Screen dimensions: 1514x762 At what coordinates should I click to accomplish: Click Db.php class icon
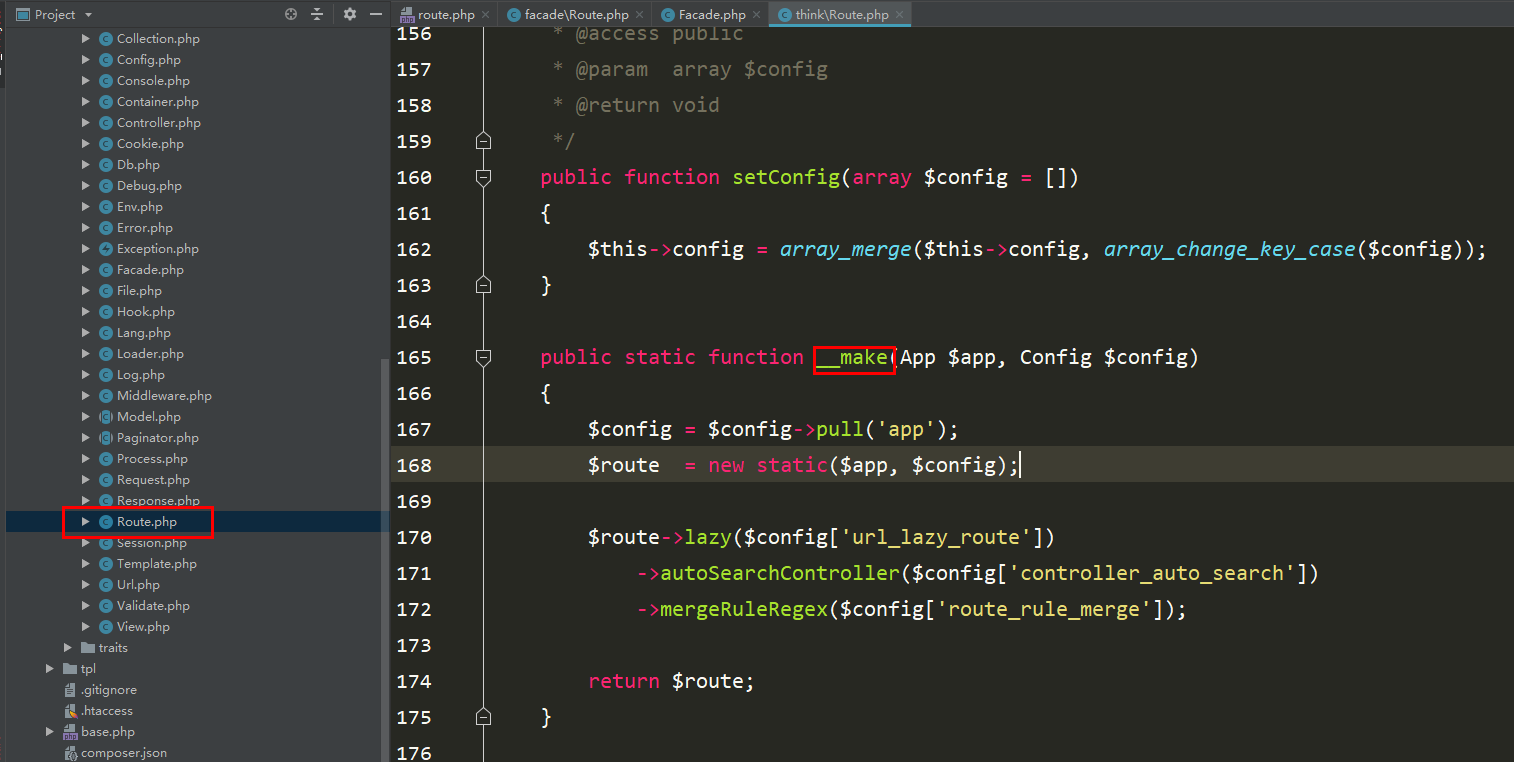click(106, 165)
